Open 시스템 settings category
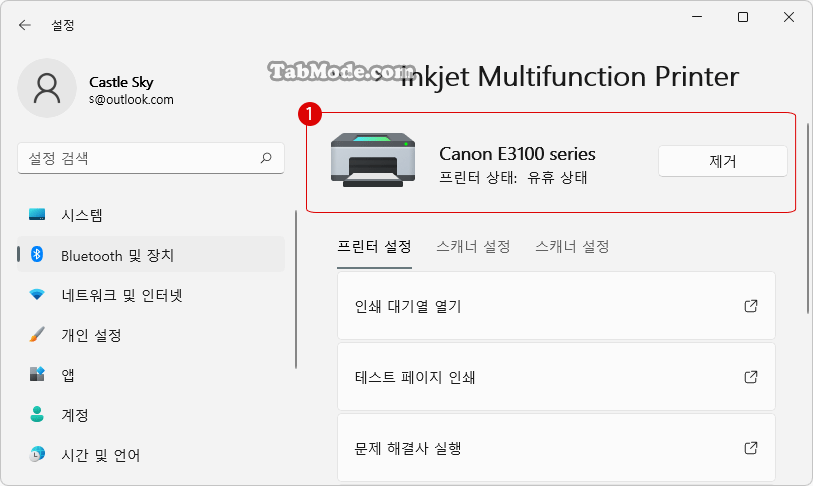The height and width of the screenshot is (486, 813). click(x=151, y=214)
